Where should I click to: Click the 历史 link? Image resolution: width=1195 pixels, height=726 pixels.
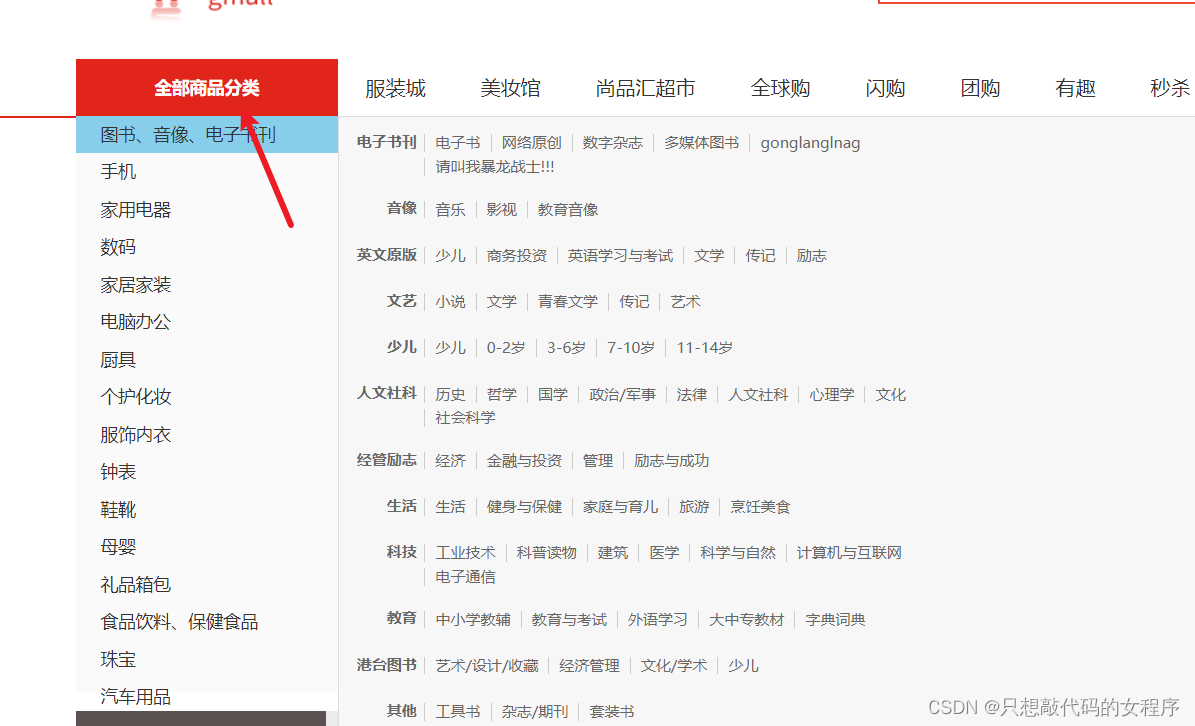[x=450, y=395]
